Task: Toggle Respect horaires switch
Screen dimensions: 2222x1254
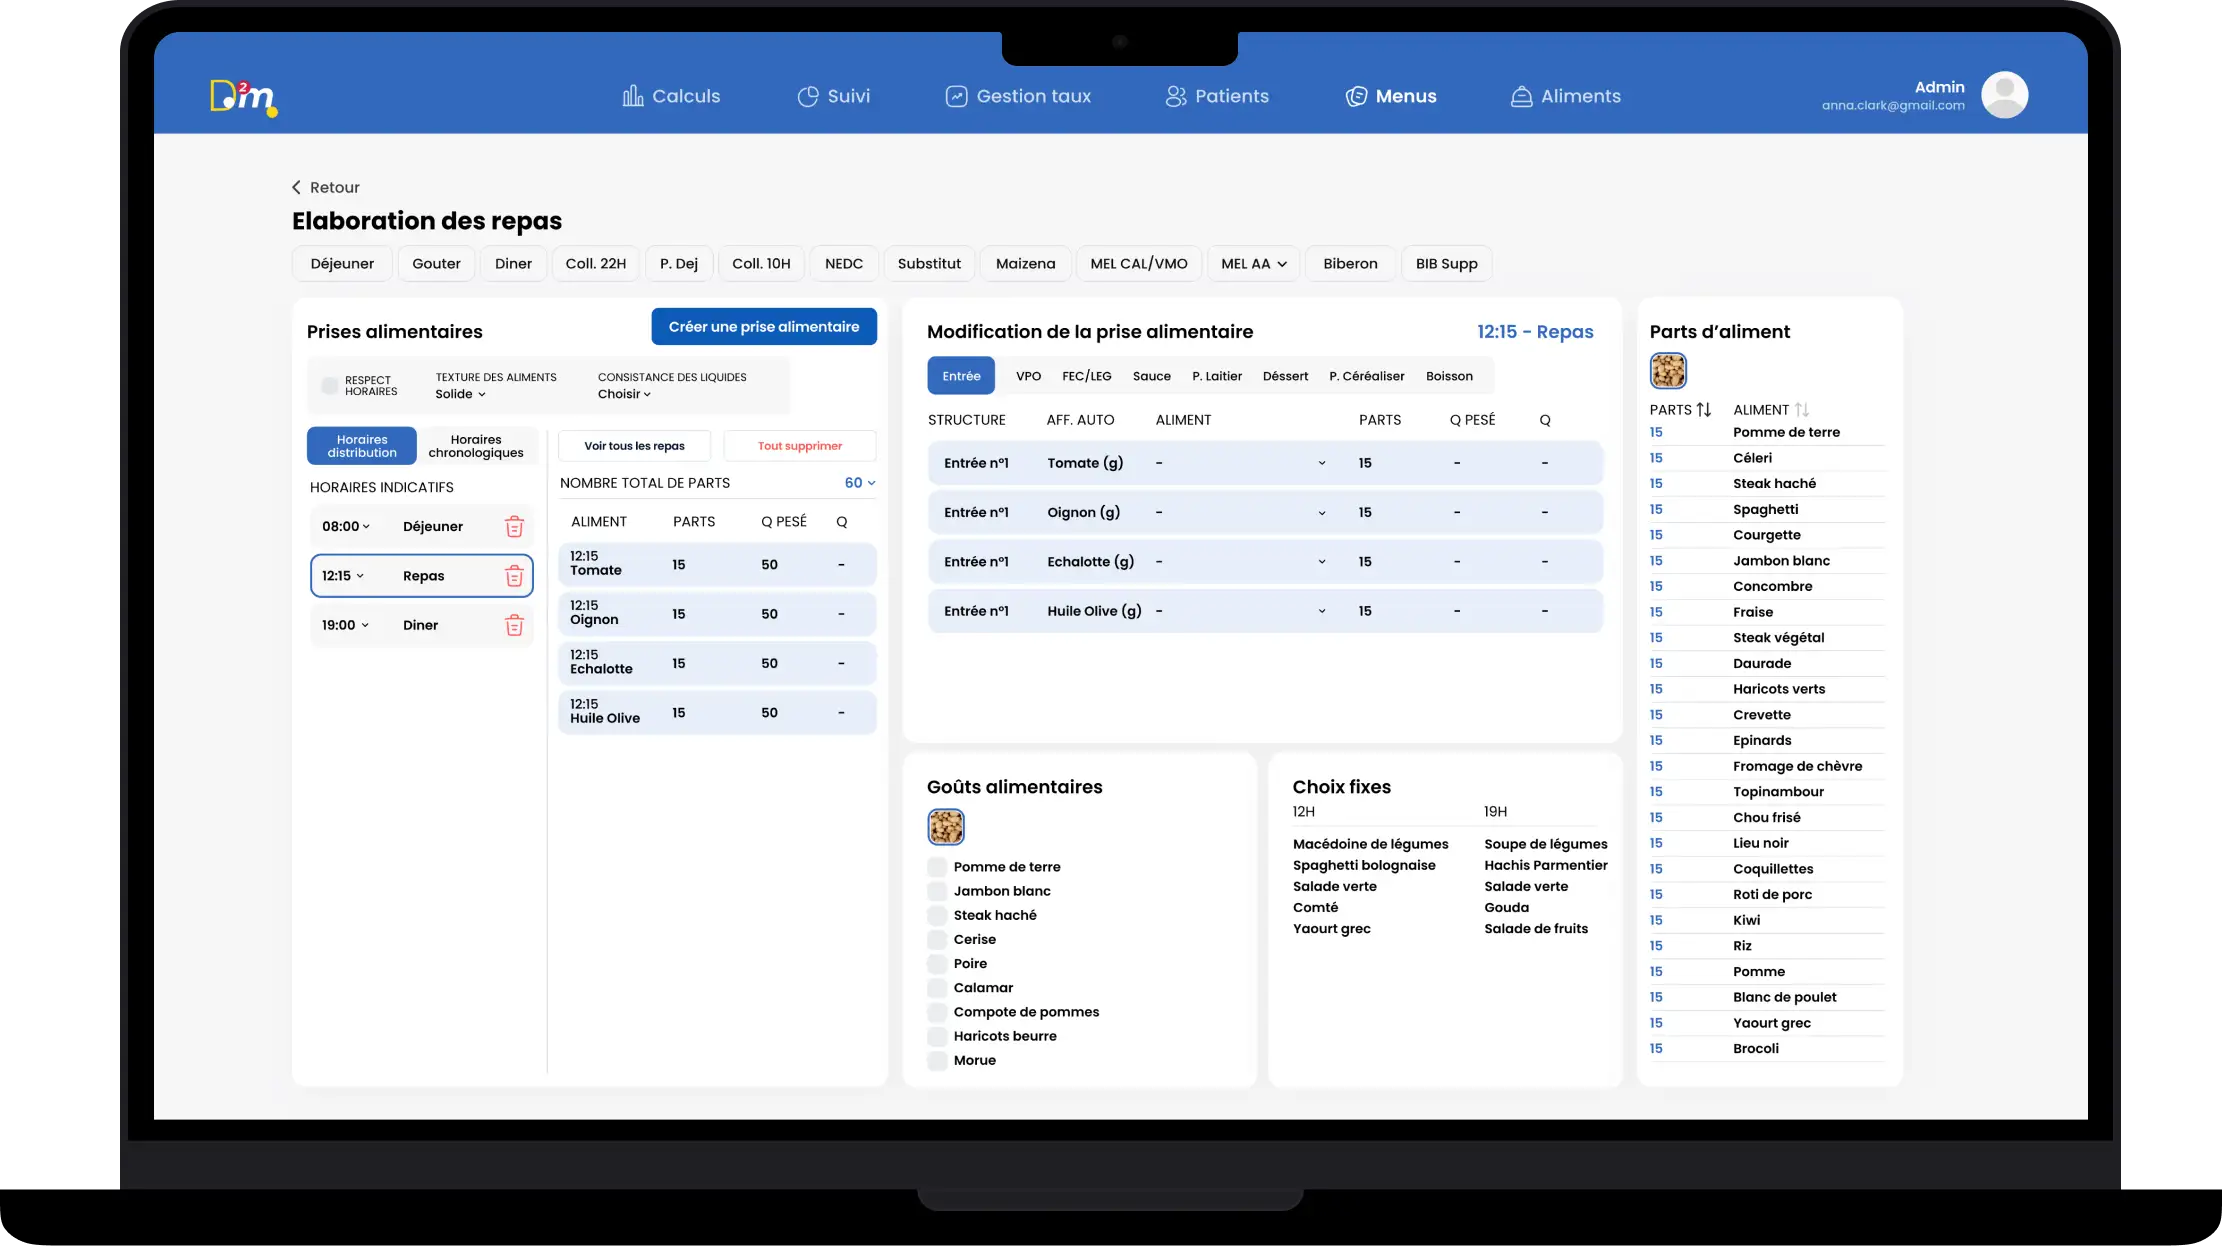Action: pos(329,386)
